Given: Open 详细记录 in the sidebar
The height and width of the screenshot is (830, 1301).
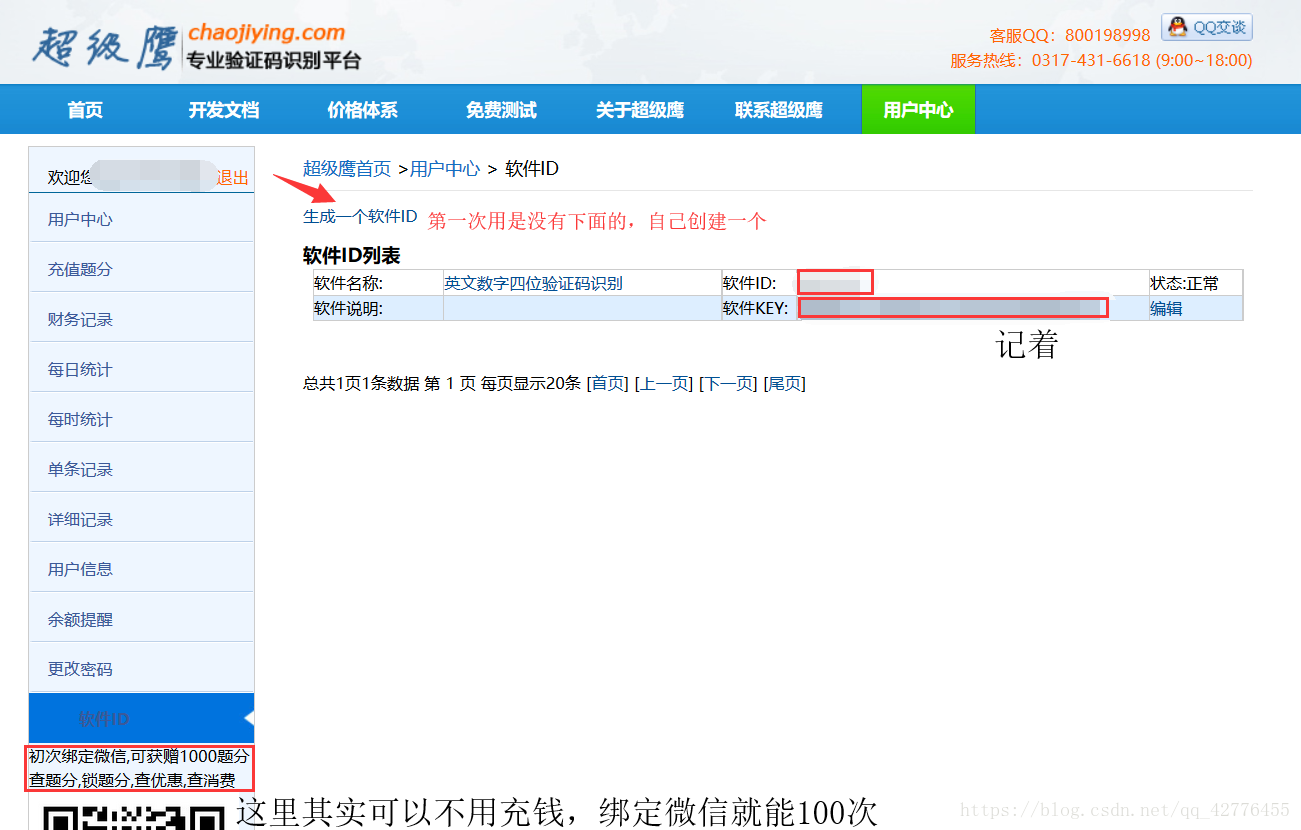Looking at the screenshot, I should coord(141,519).
